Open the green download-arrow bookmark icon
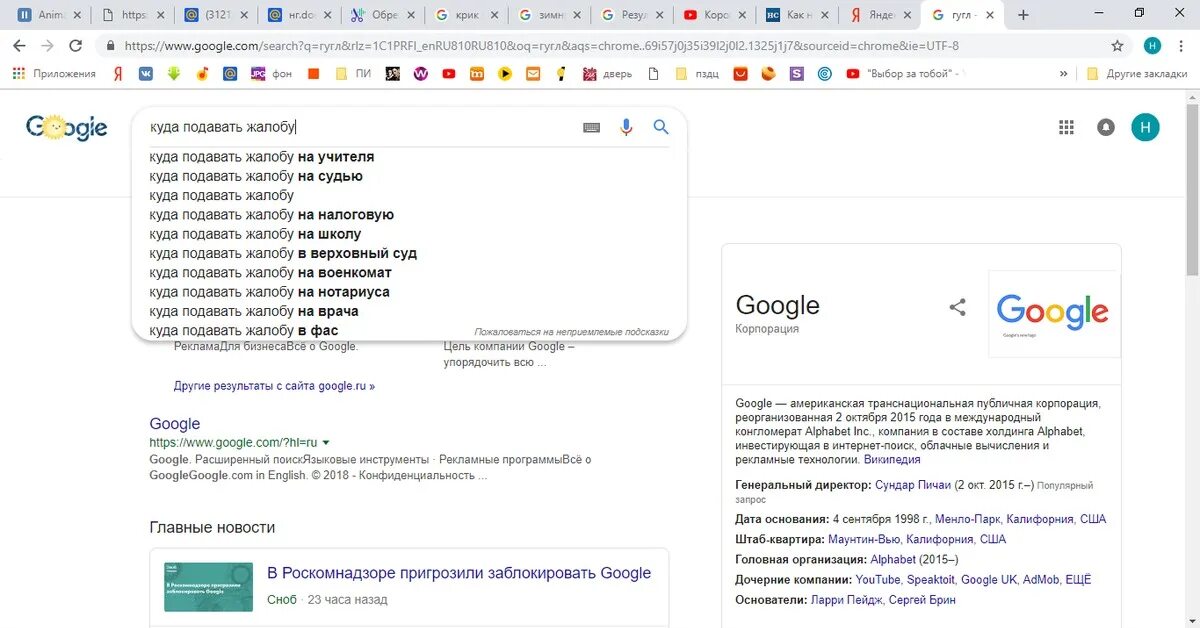 174,73
